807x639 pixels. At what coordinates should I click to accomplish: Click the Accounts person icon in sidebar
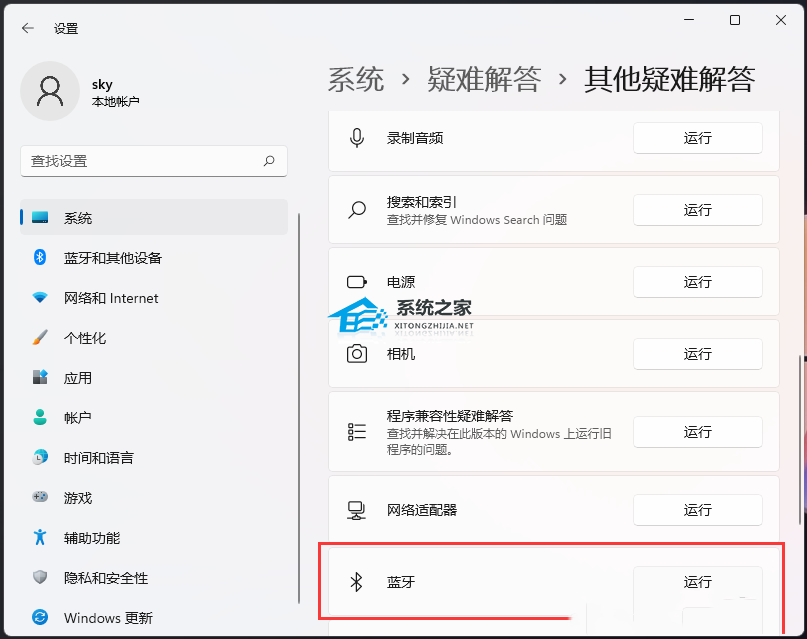click(40, 417)
